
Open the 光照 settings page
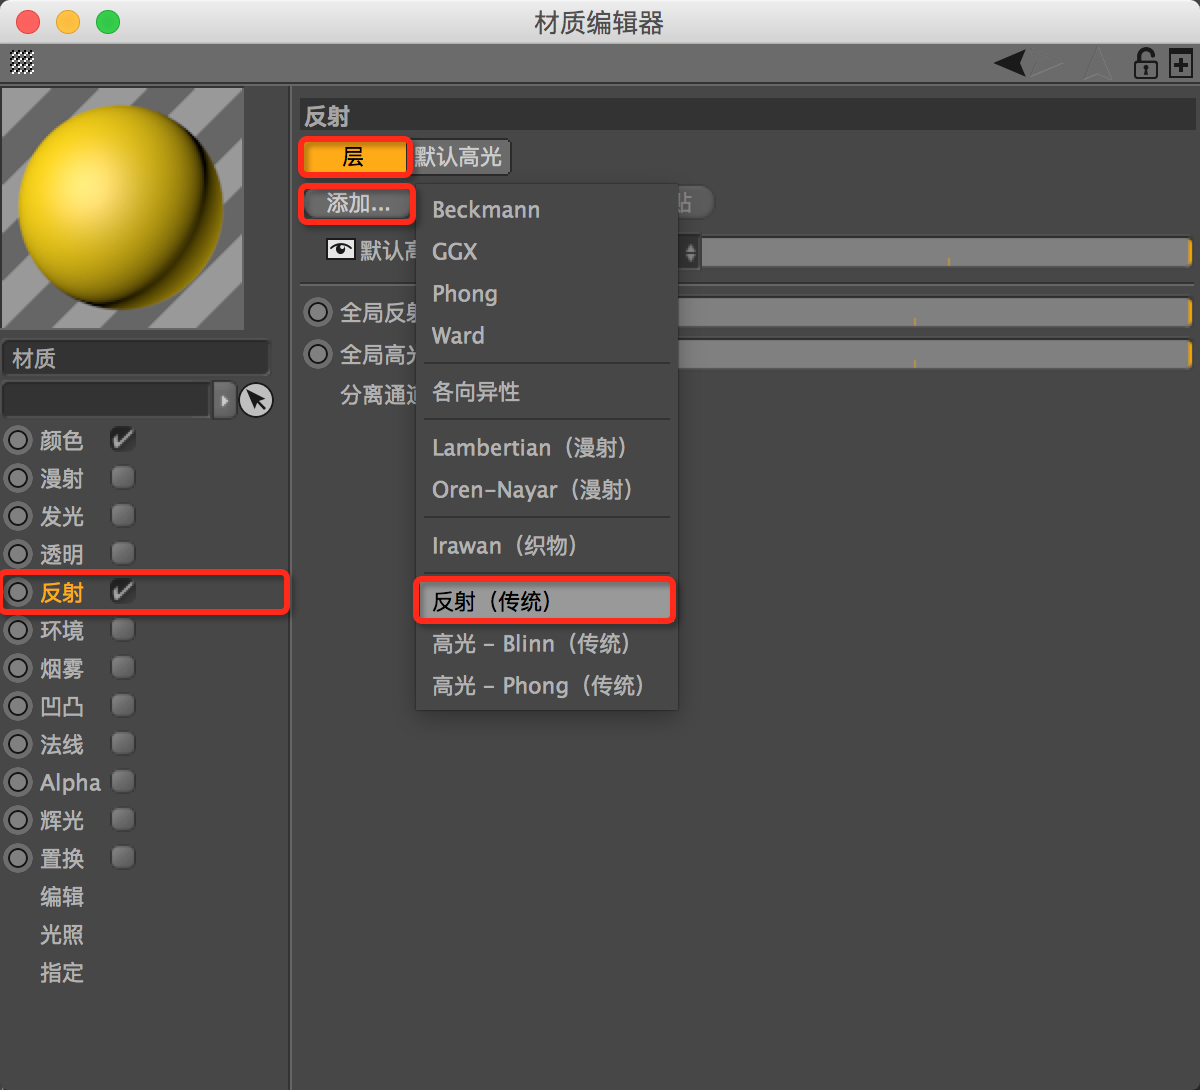pos(61,934)
